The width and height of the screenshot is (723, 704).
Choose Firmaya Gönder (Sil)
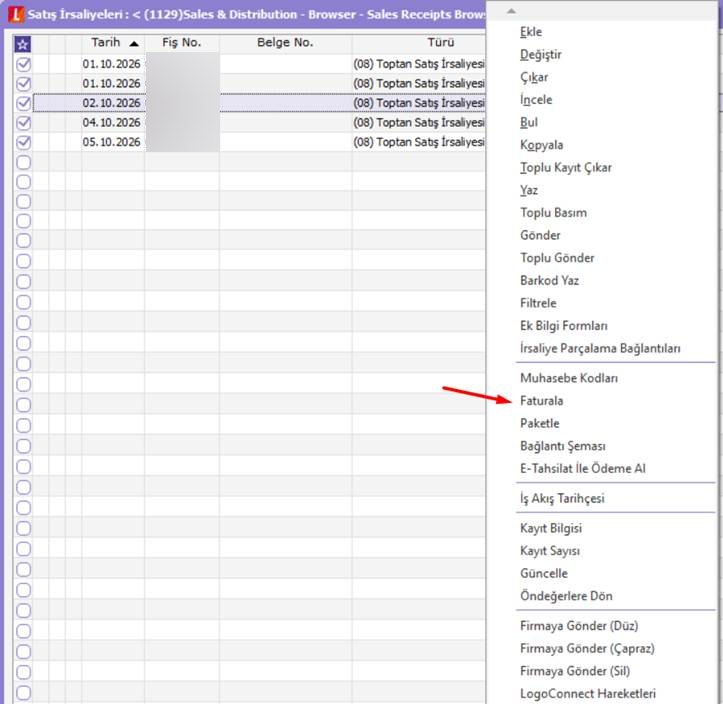pos(575,671)
